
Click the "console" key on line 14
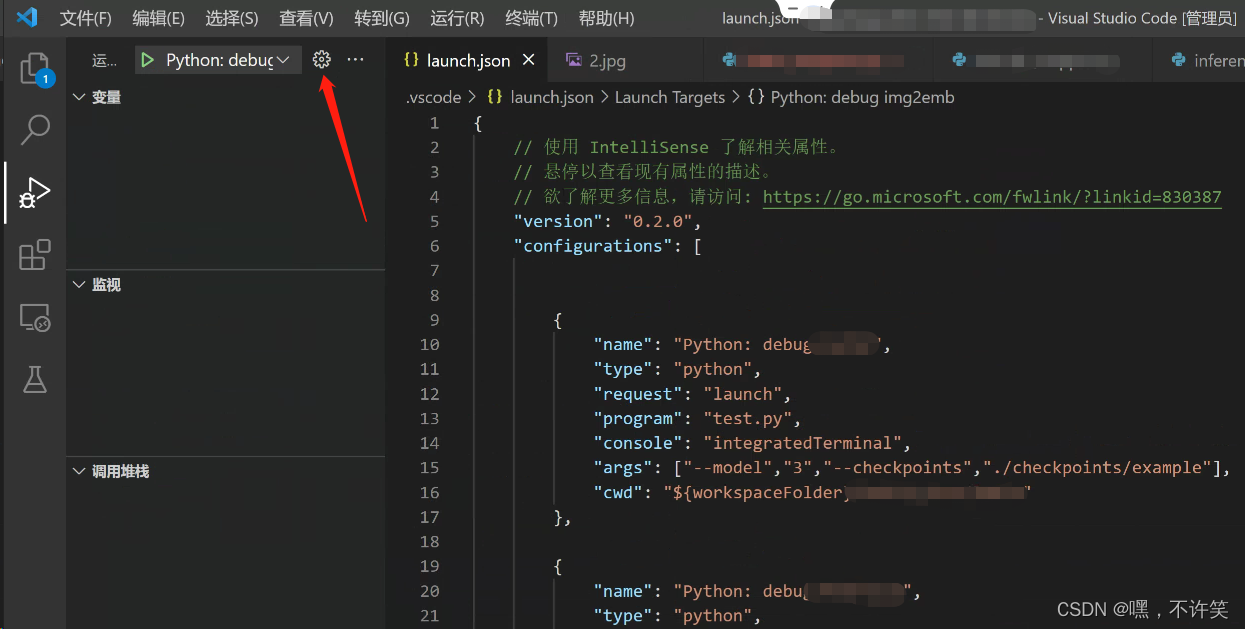[x=637, y=443]
